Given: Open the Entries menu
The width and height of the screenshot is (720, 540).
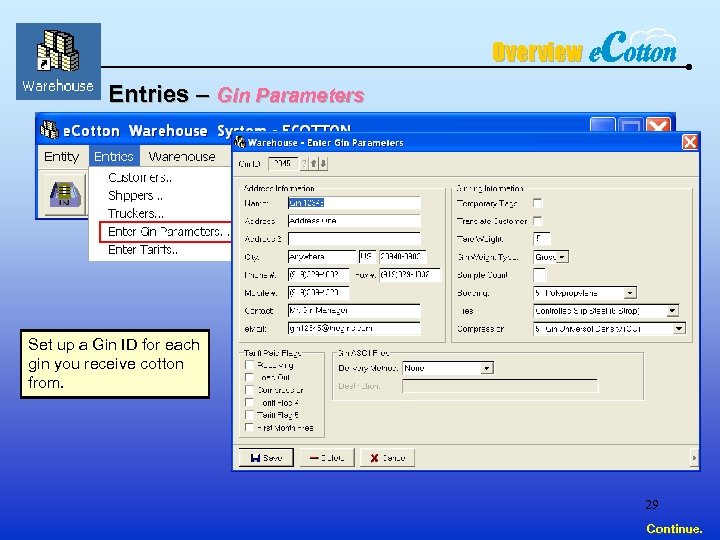Looking at the screenshot, I should tap(114, 157).
